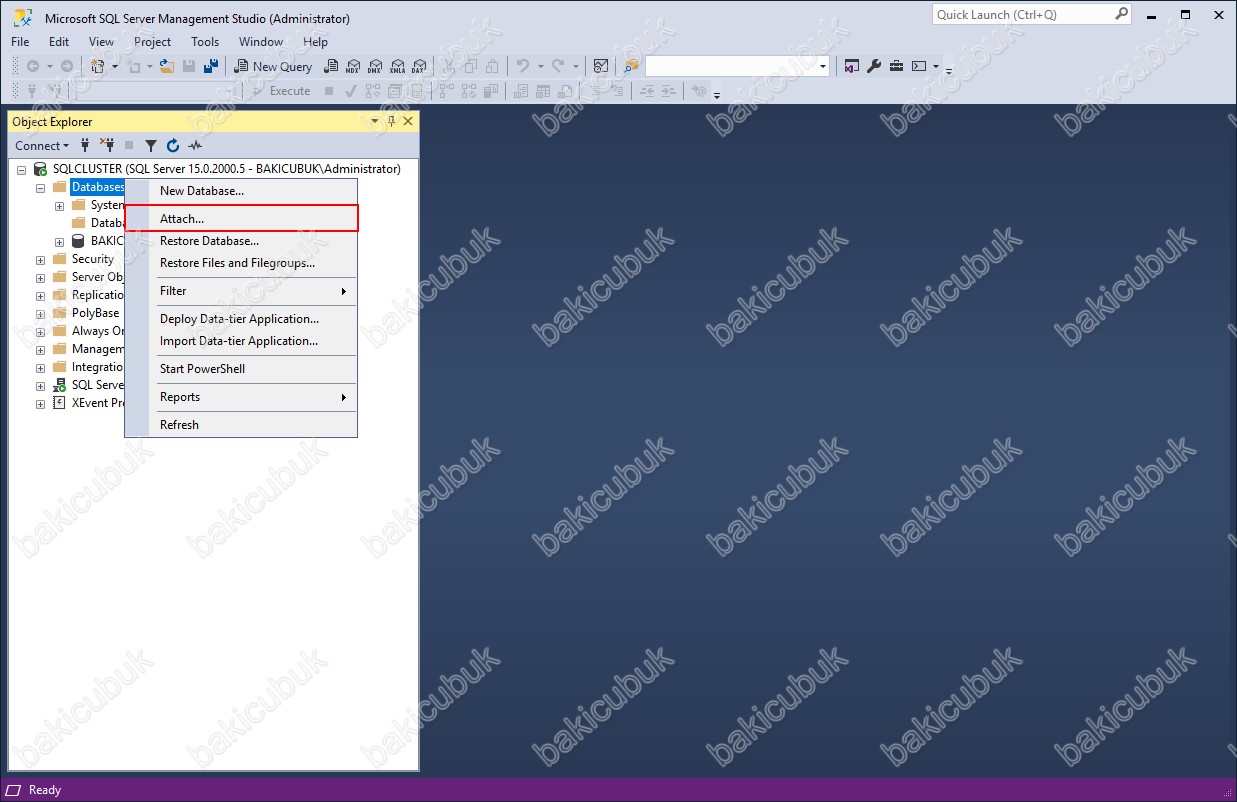This screenshot has height=802, width=1237.
Task: Open the View menu
Action: (101, 42)
